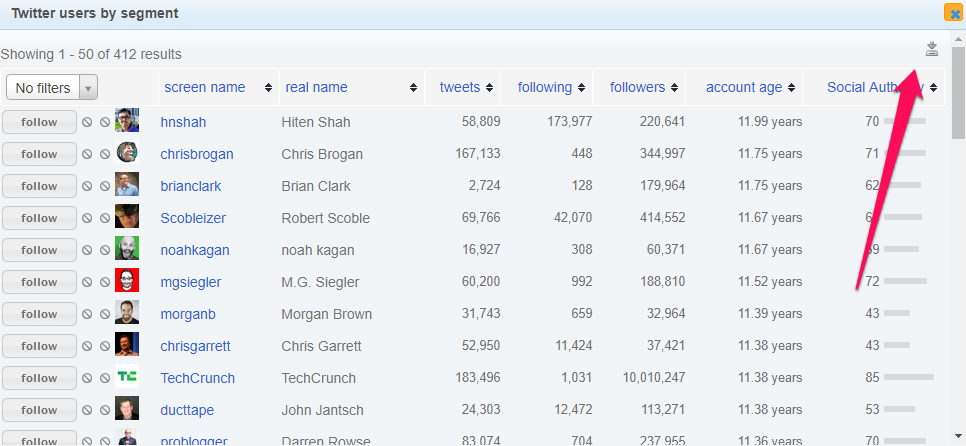Click the sort arrows beside screen name
Image resolution: width=966 pixels, height=446 pixels.
(268, 87)
